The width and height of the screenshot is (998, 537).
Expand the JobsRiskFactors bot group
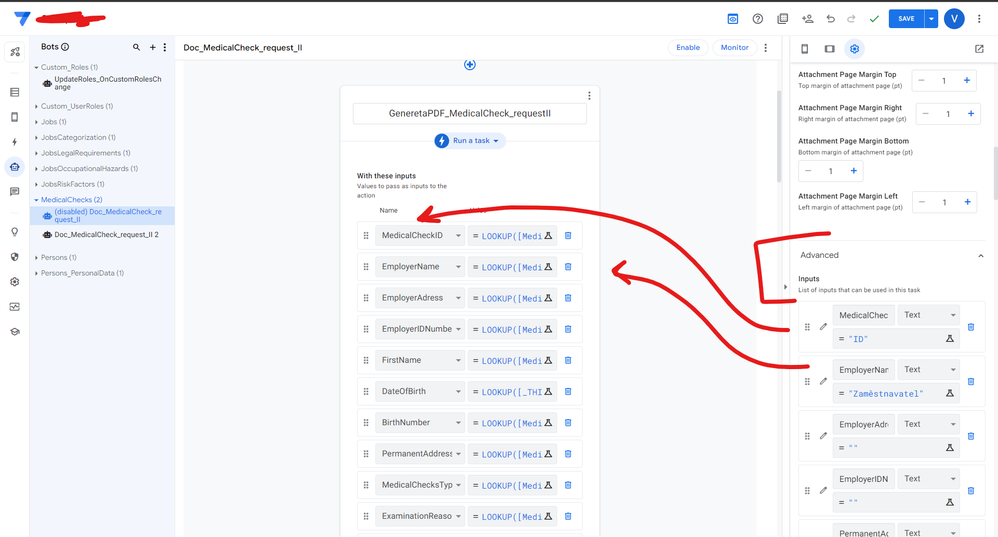point(36,185)
